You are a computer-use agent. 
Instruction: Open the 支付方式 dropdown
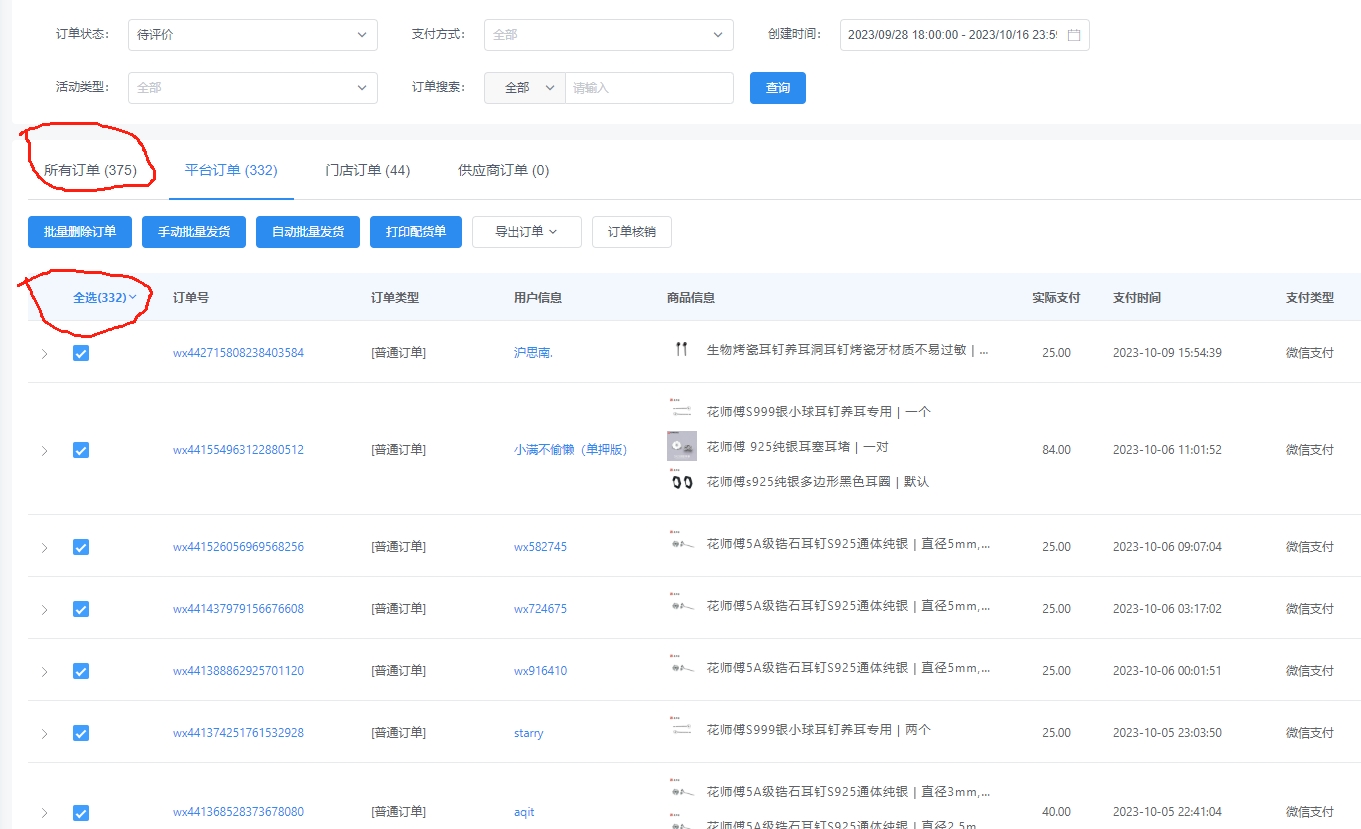pos(608,35)
